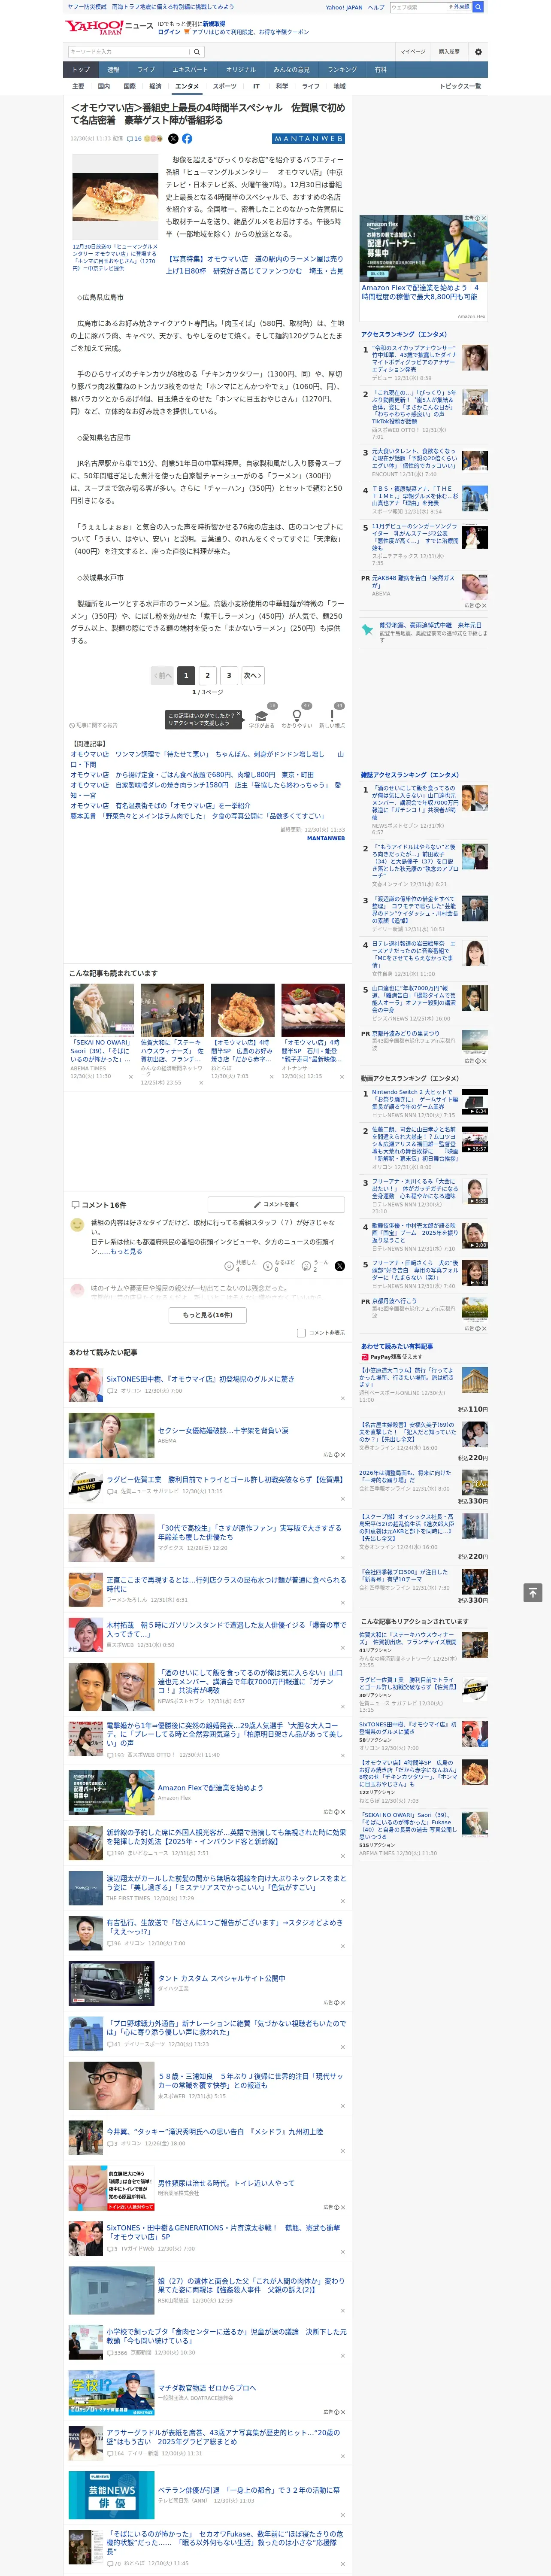Open the オリジナル navigation tab
The height and width of the screenshot is (2576, 551).
[241, 70]
